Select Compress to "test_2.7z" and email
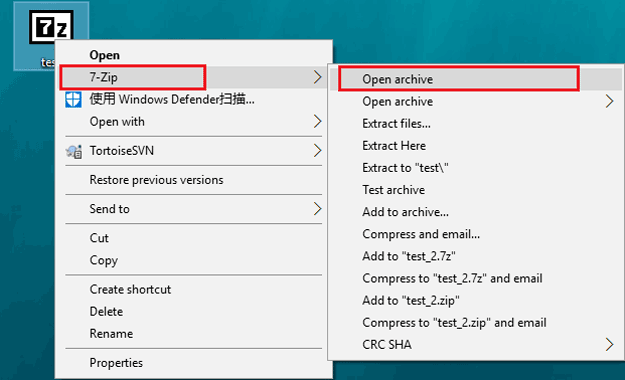625x380 pixels. pyautogui.click(x=452, y=278)
